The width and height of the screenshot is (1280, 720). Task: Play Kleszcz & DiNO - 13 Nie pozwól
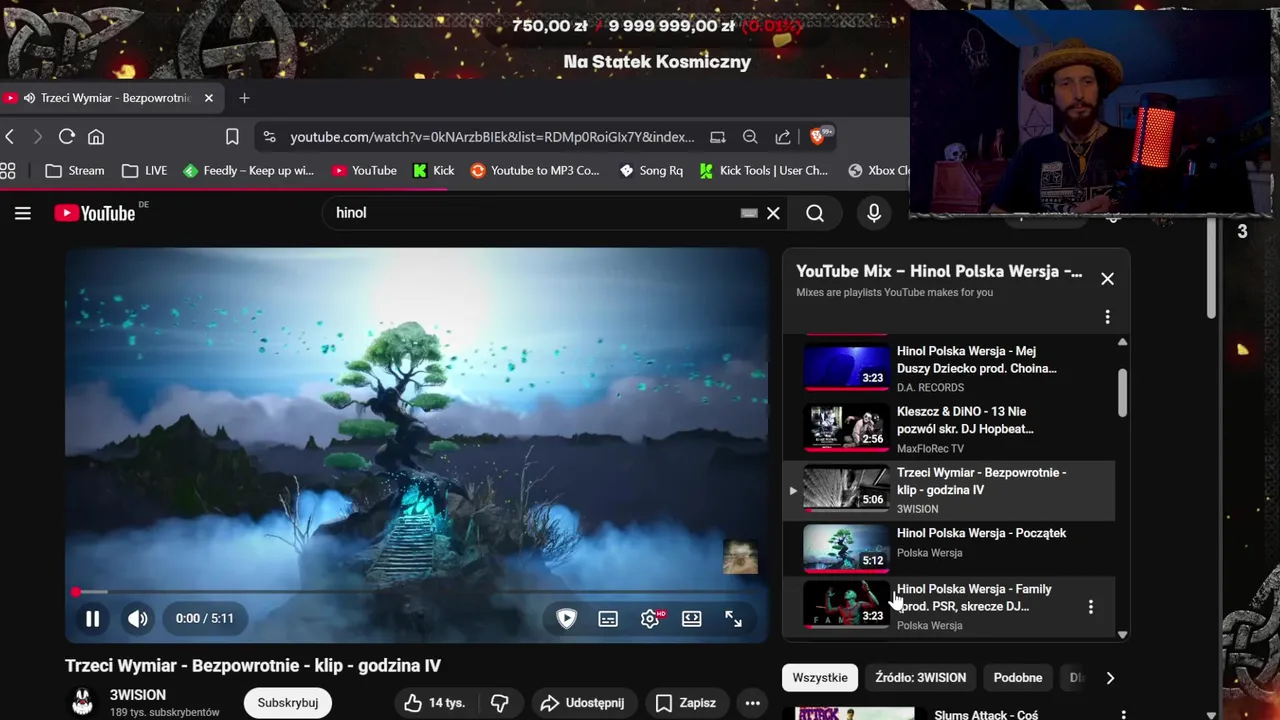(x=948, y=429)
